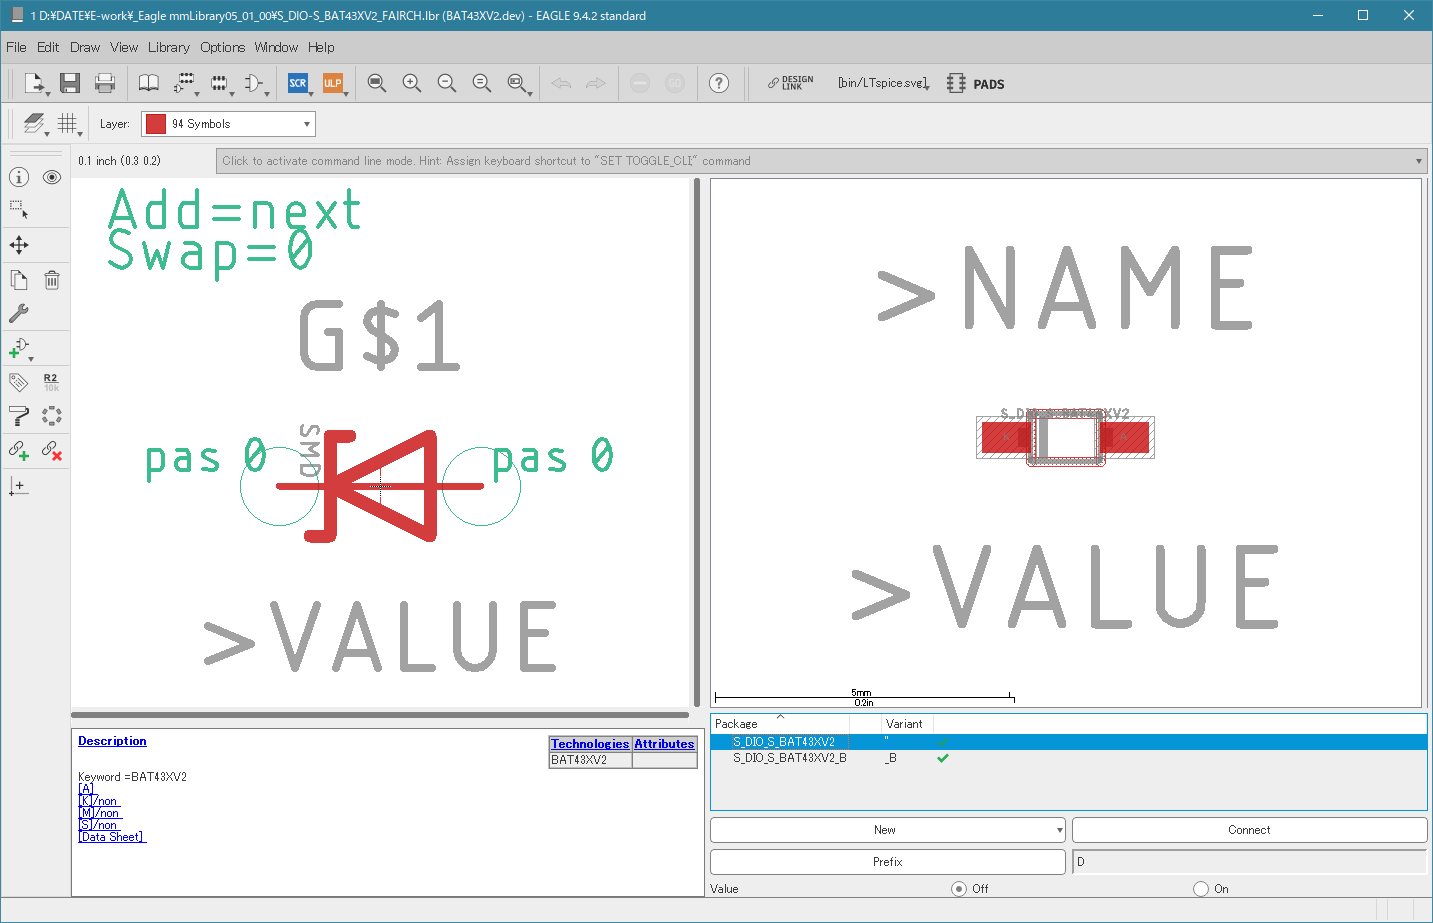Select the Add gate tool
This screenshot has width=1433, height=923.
point(19,348)
